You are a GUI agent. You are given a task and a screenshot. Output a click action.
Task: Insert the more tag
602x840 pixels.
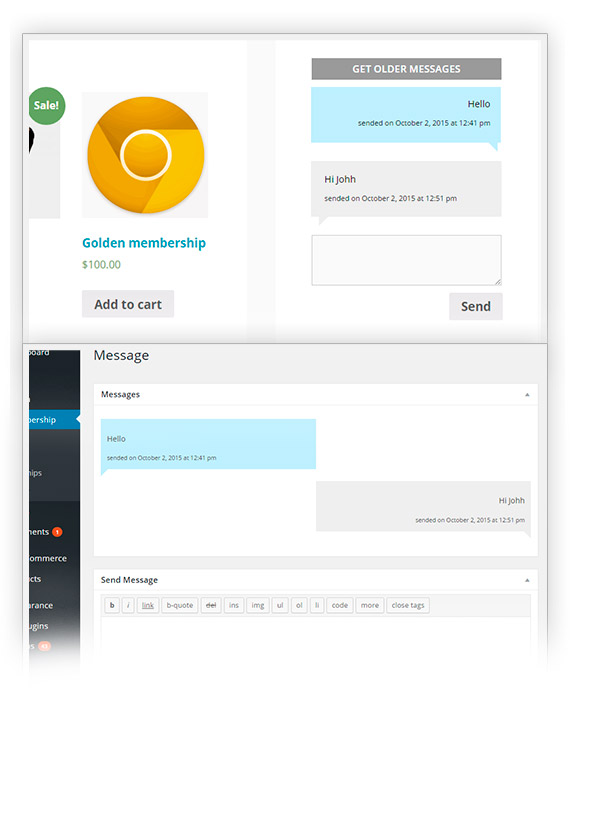[x=370, y=605]
